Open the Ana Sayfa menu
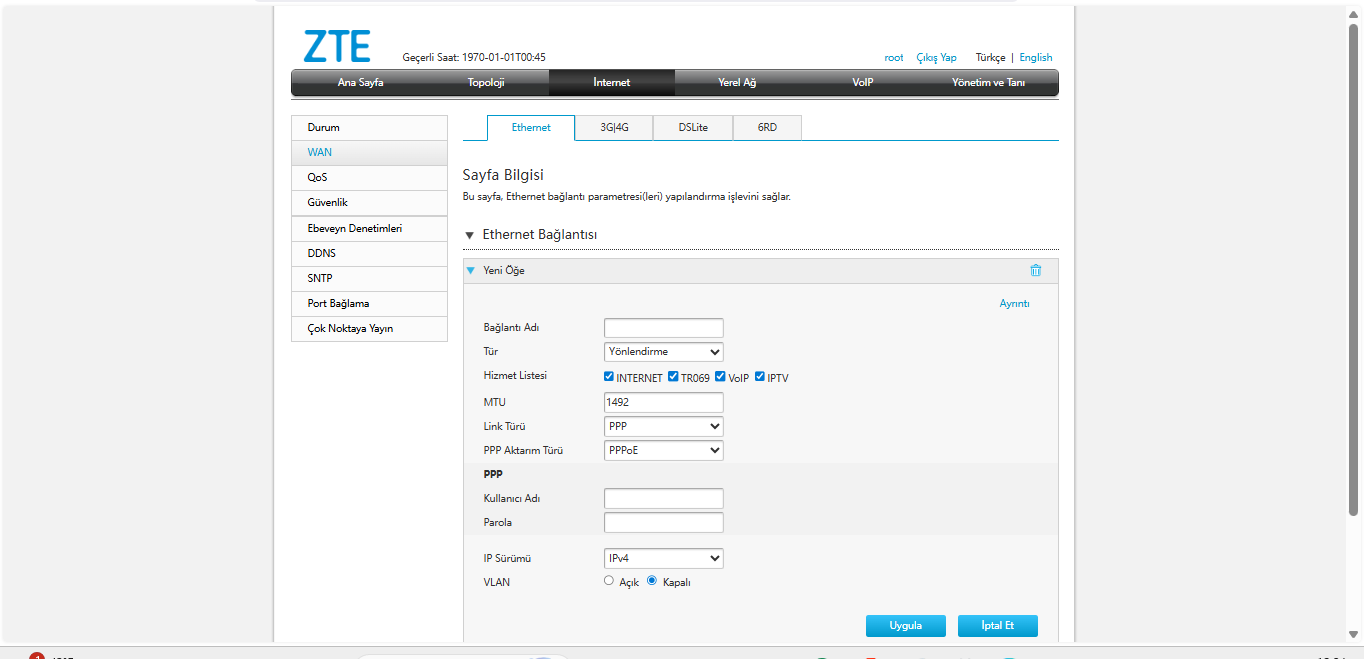1364x659 pixels. point(360,82)
